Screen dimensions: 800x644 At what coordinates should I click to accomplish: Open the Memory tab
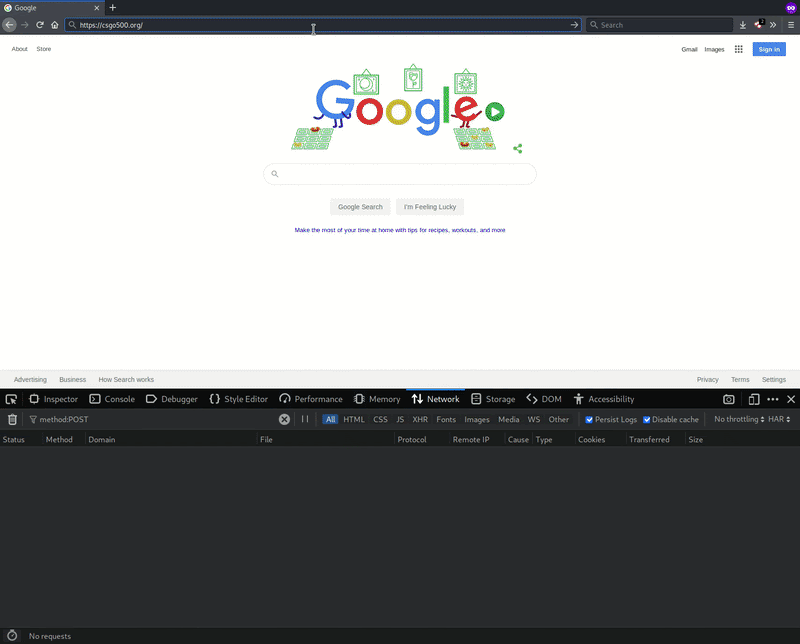(x=377, y=399)
